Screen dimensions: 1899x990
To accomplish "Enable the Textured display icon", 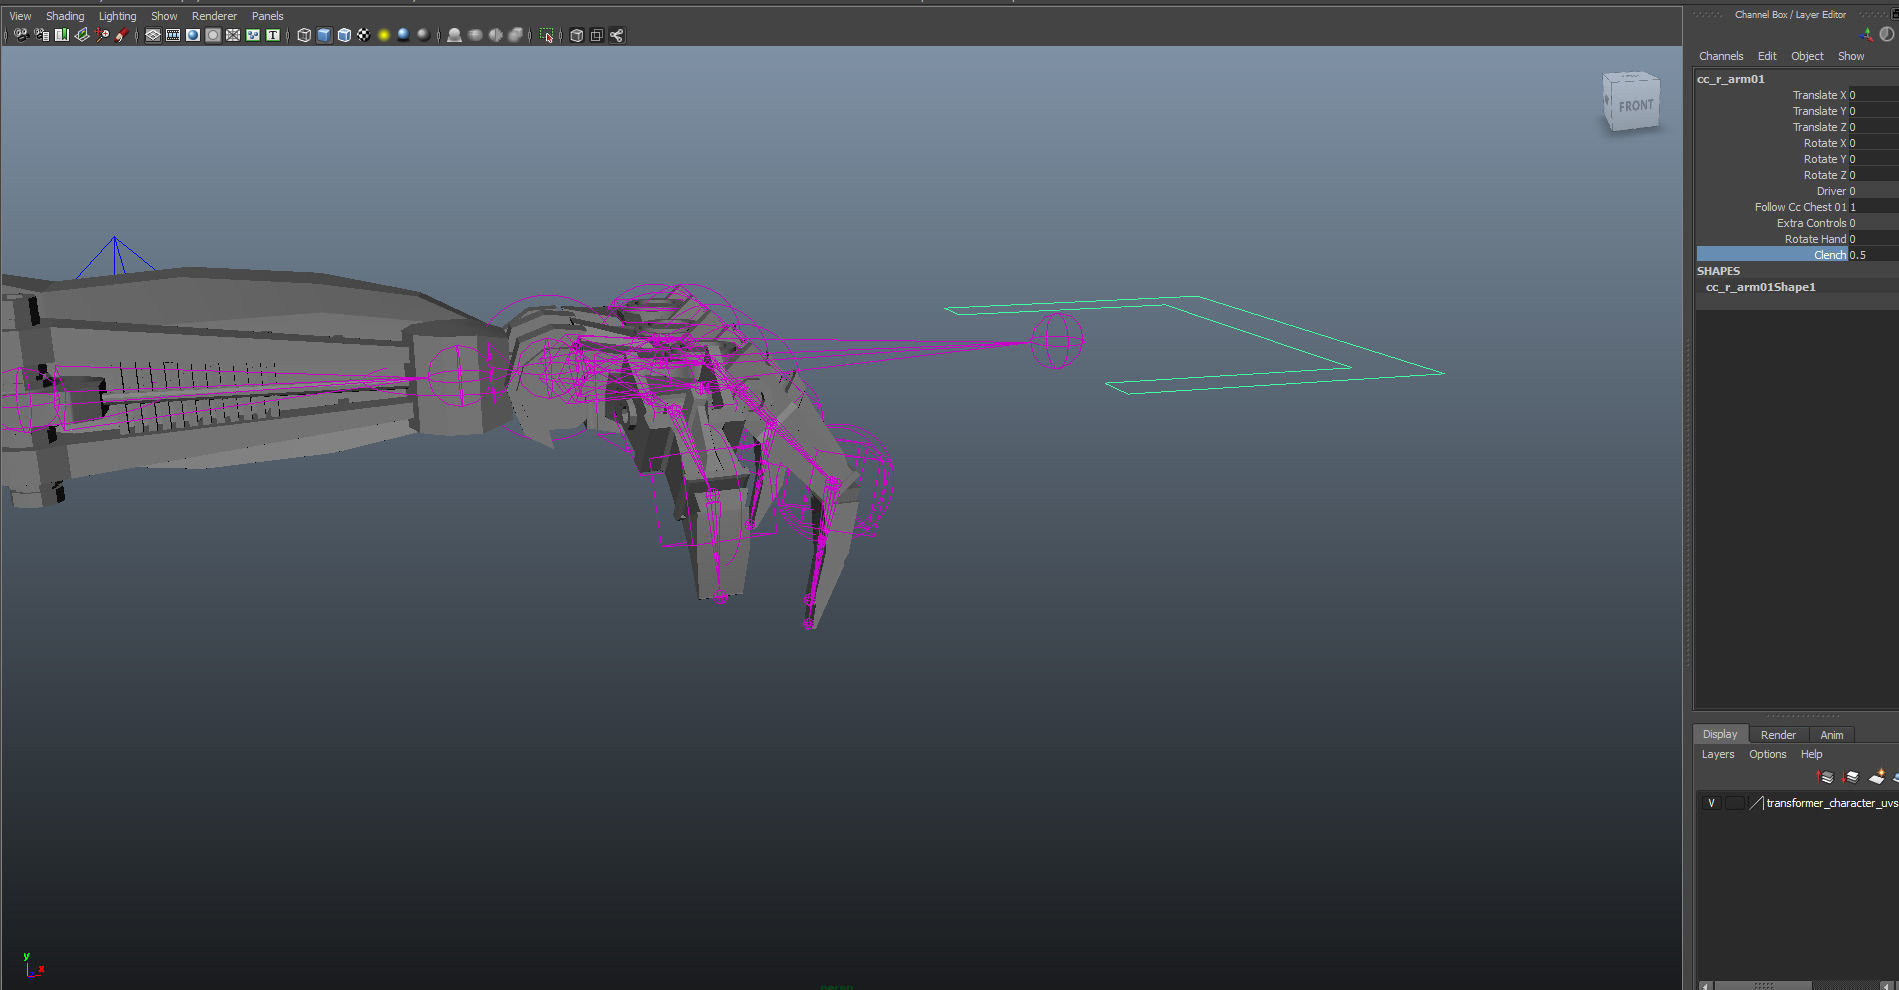I will pyautogui.click(x=364, y=35).
